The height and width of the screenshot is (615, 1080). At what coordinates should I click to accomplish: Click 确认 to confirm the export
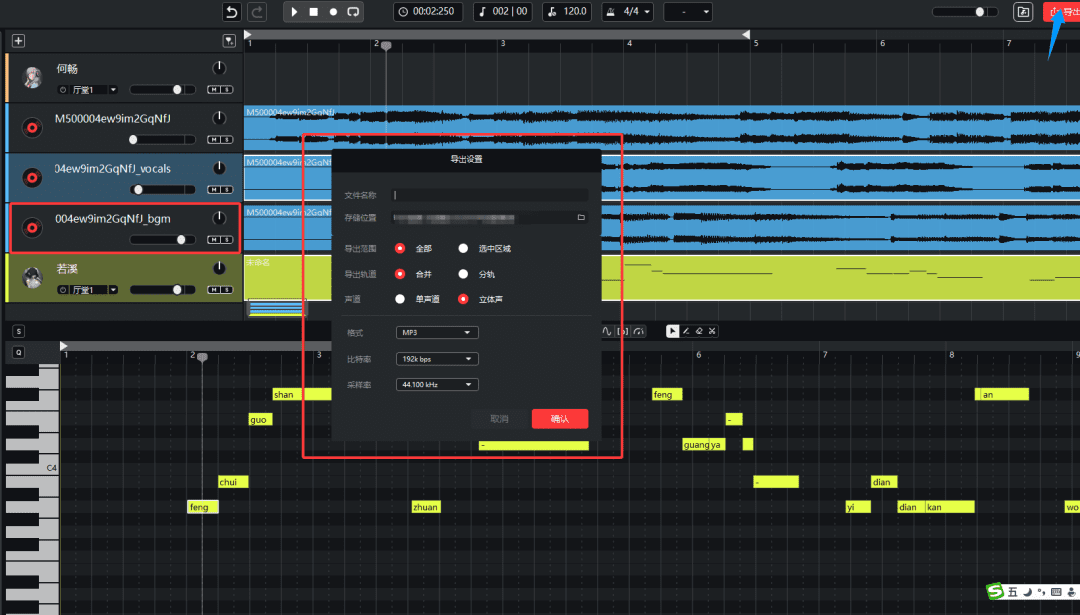[x=560, y=419]
